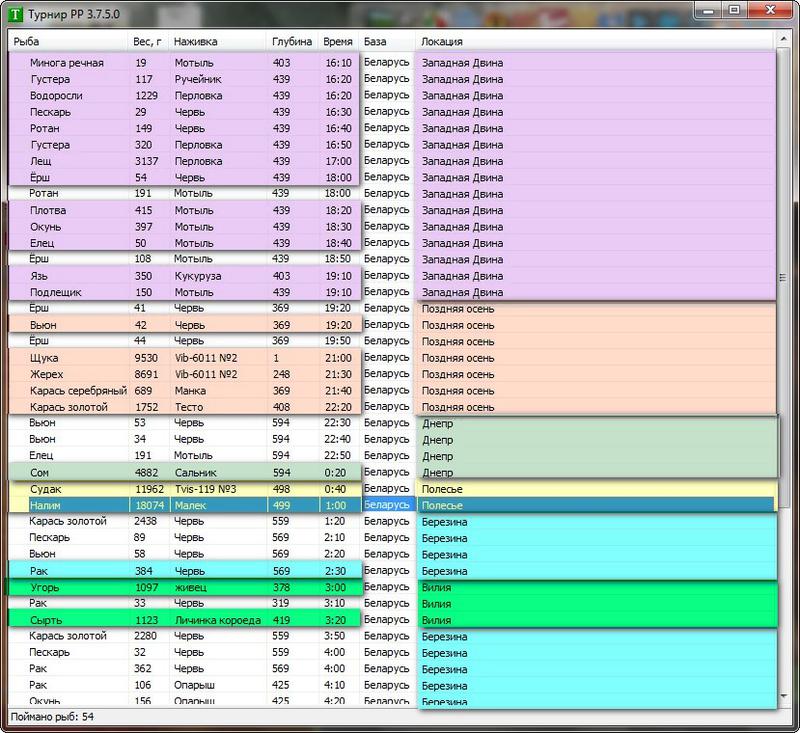Click time cell 16:10
The image size is (800, 733).
pos(339,63)
